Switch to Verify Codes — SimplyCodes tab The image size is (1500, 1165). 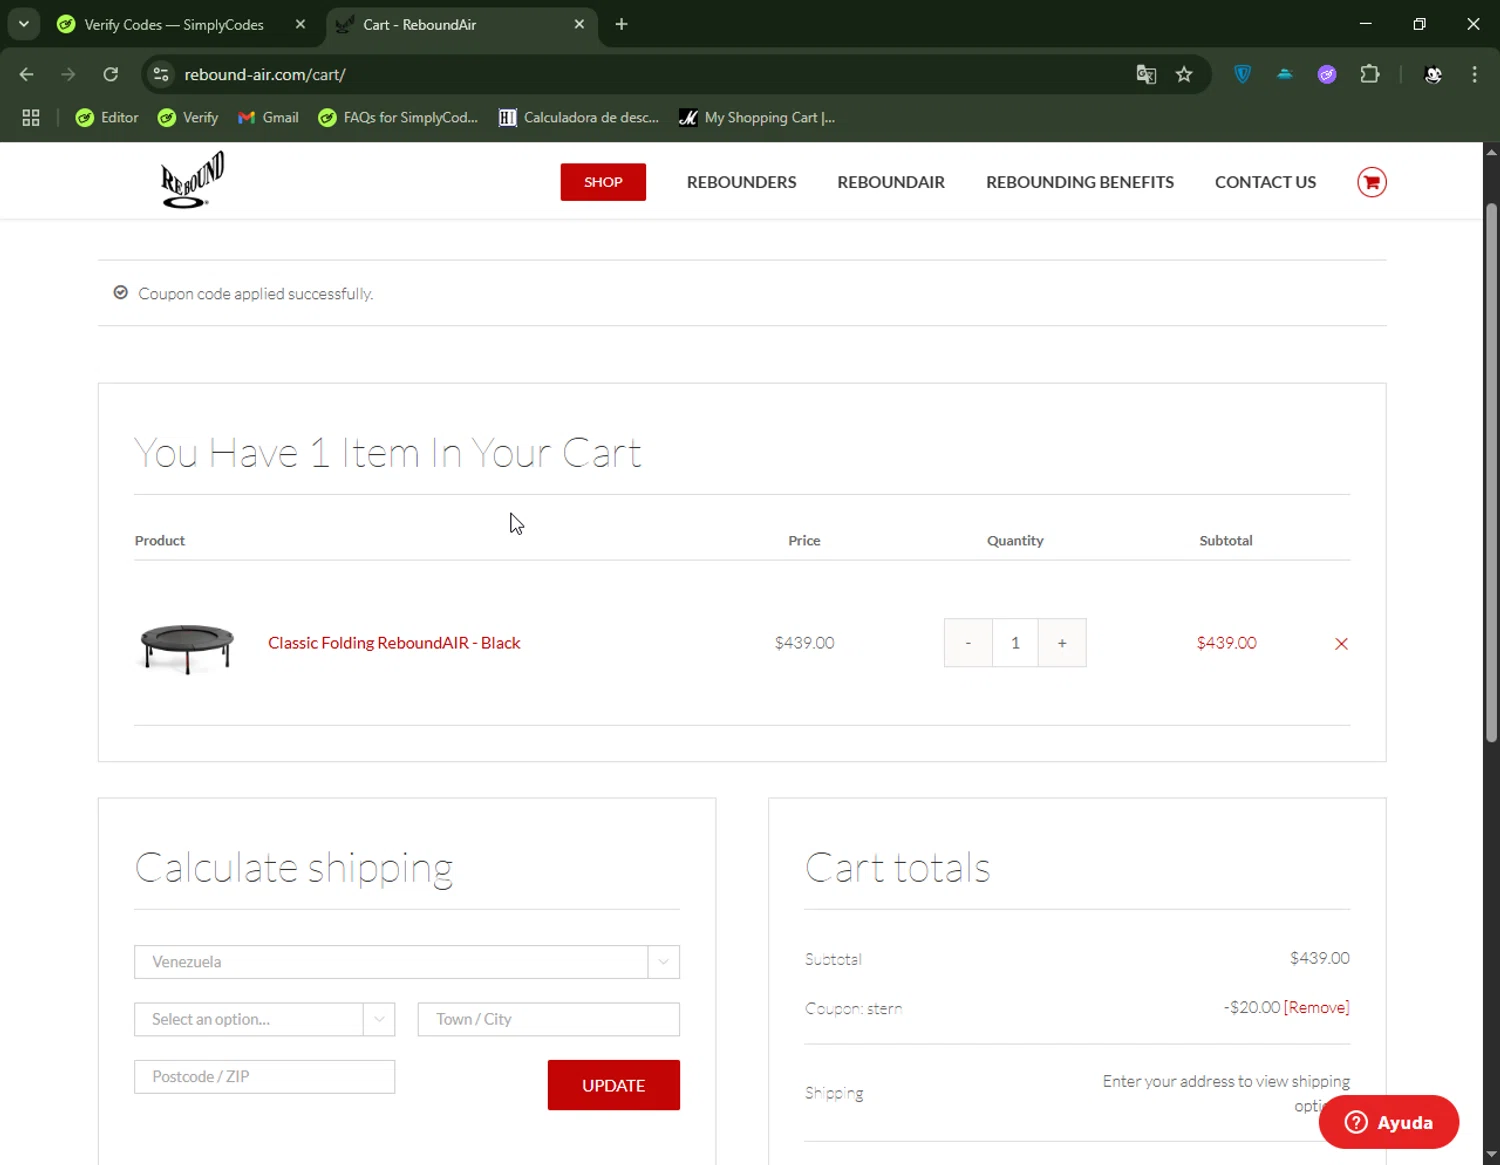tap(174, 25)
